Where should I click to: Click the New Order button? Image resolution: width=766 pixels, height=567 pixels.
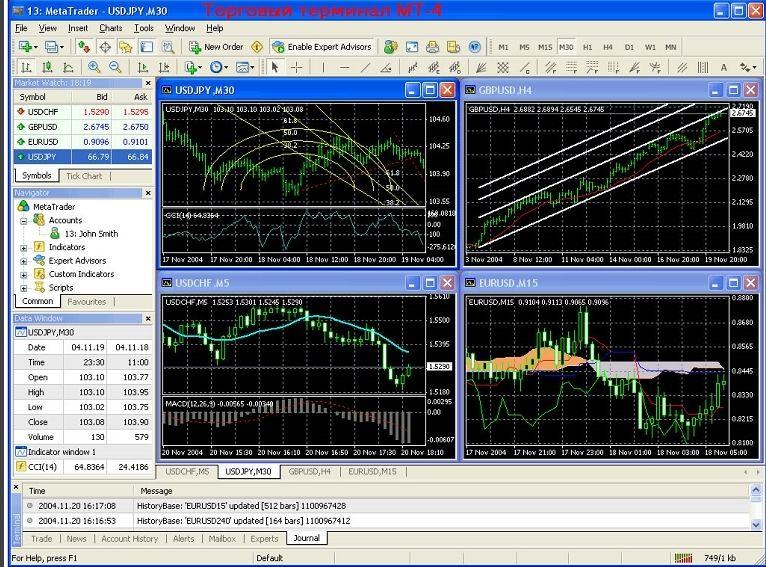[x=216, y=47]
